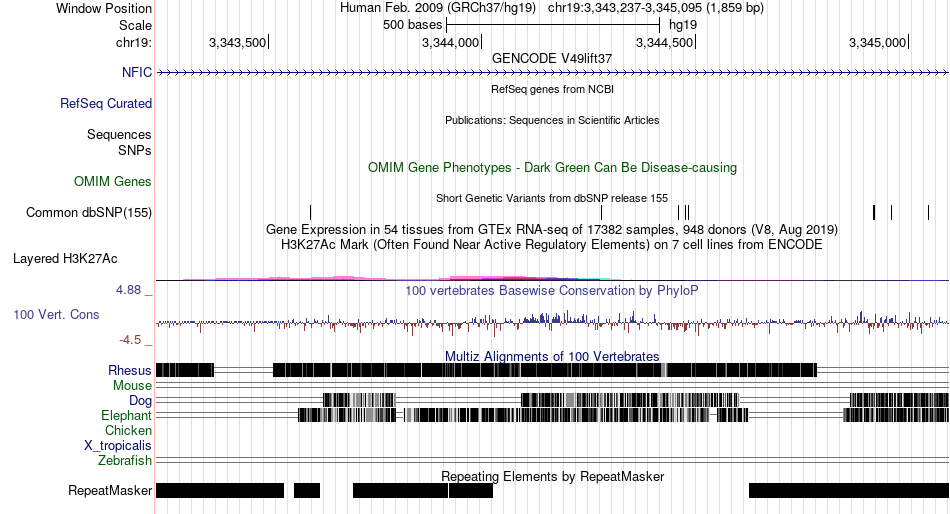The height and width of the screenshot is (514, 950).
Task: Click the layered H3K27Ac signal graph
Action: [553, 278]
